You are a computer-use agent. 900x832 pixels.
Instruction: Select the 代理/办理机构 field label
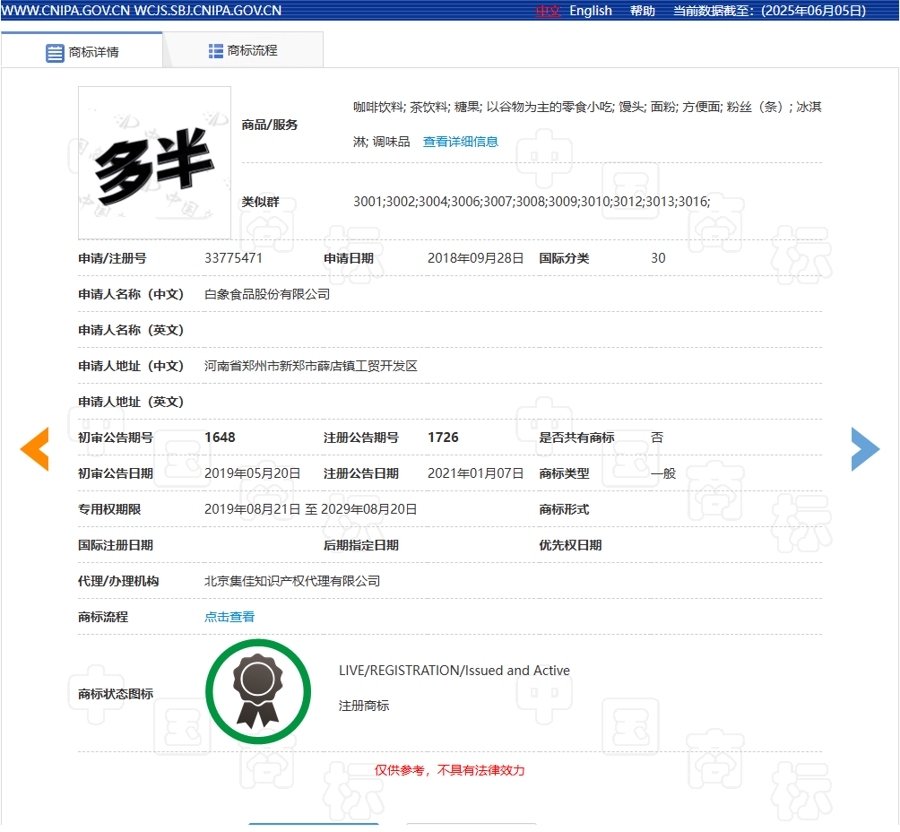118,581
